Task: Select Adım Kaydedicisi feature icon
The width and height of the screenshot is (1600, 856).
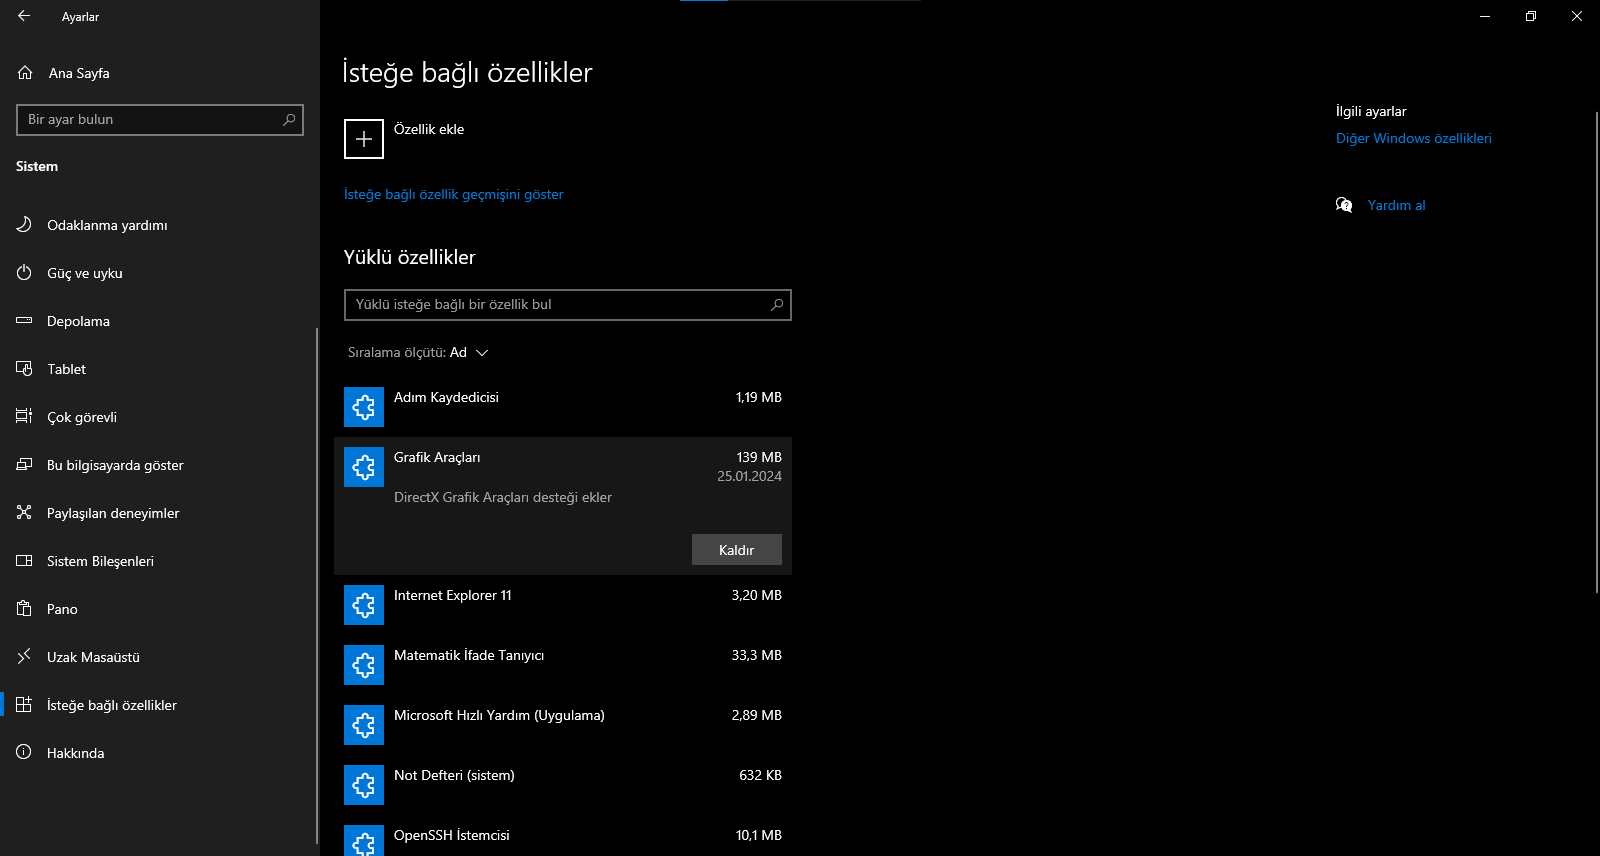Action: coord(364,407)
